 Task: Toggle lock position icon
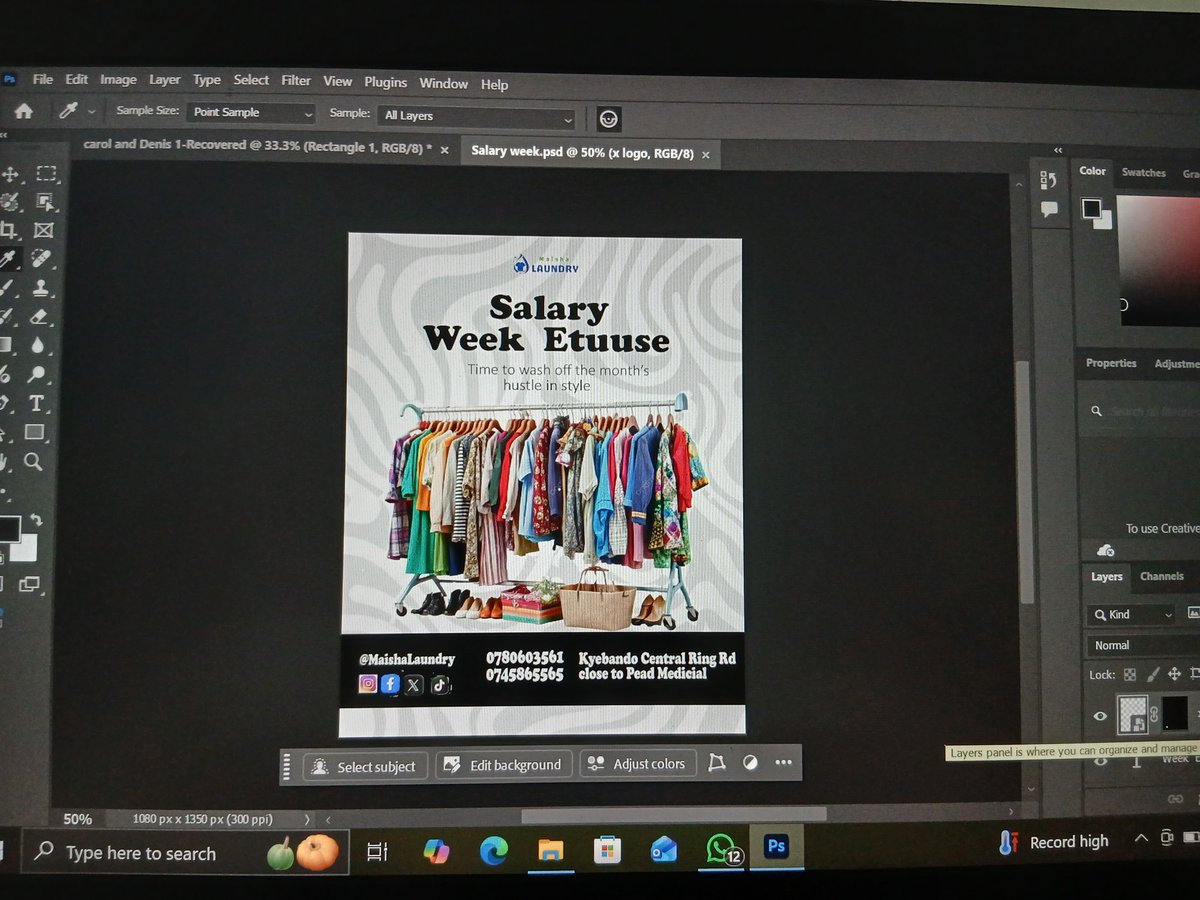[x=1175, y=674]
